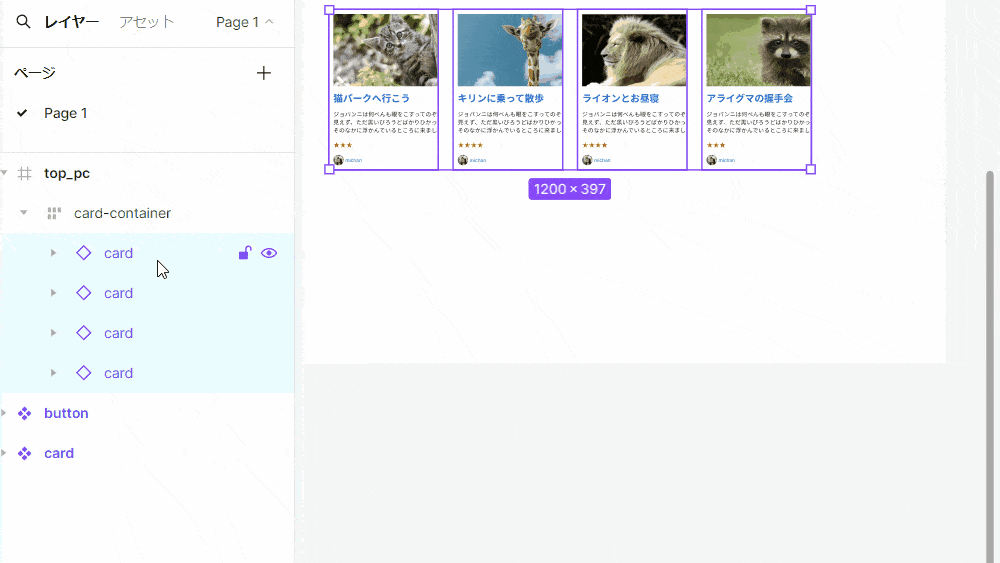Click the キリンに乗って散歩 card title
The width and height of the screenshot is (1000, 563).
point(501,98)
